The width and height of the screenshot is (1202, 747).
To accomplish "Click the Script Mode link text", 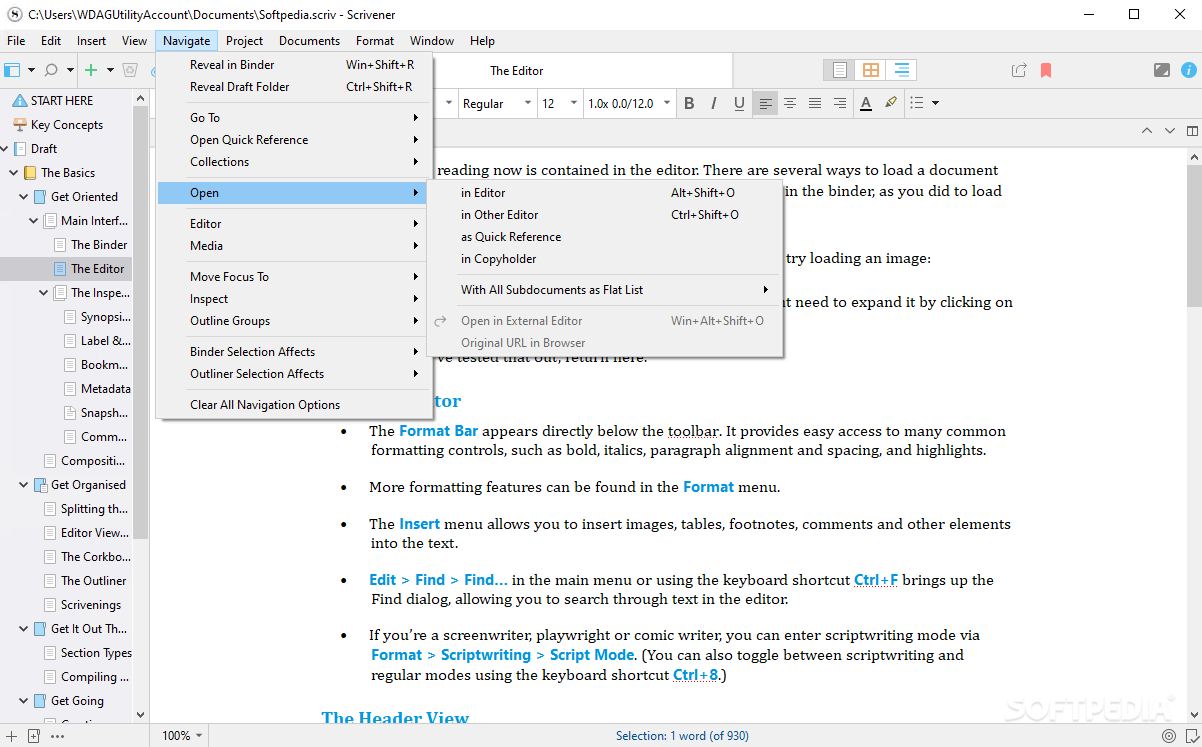I will 592,655.
